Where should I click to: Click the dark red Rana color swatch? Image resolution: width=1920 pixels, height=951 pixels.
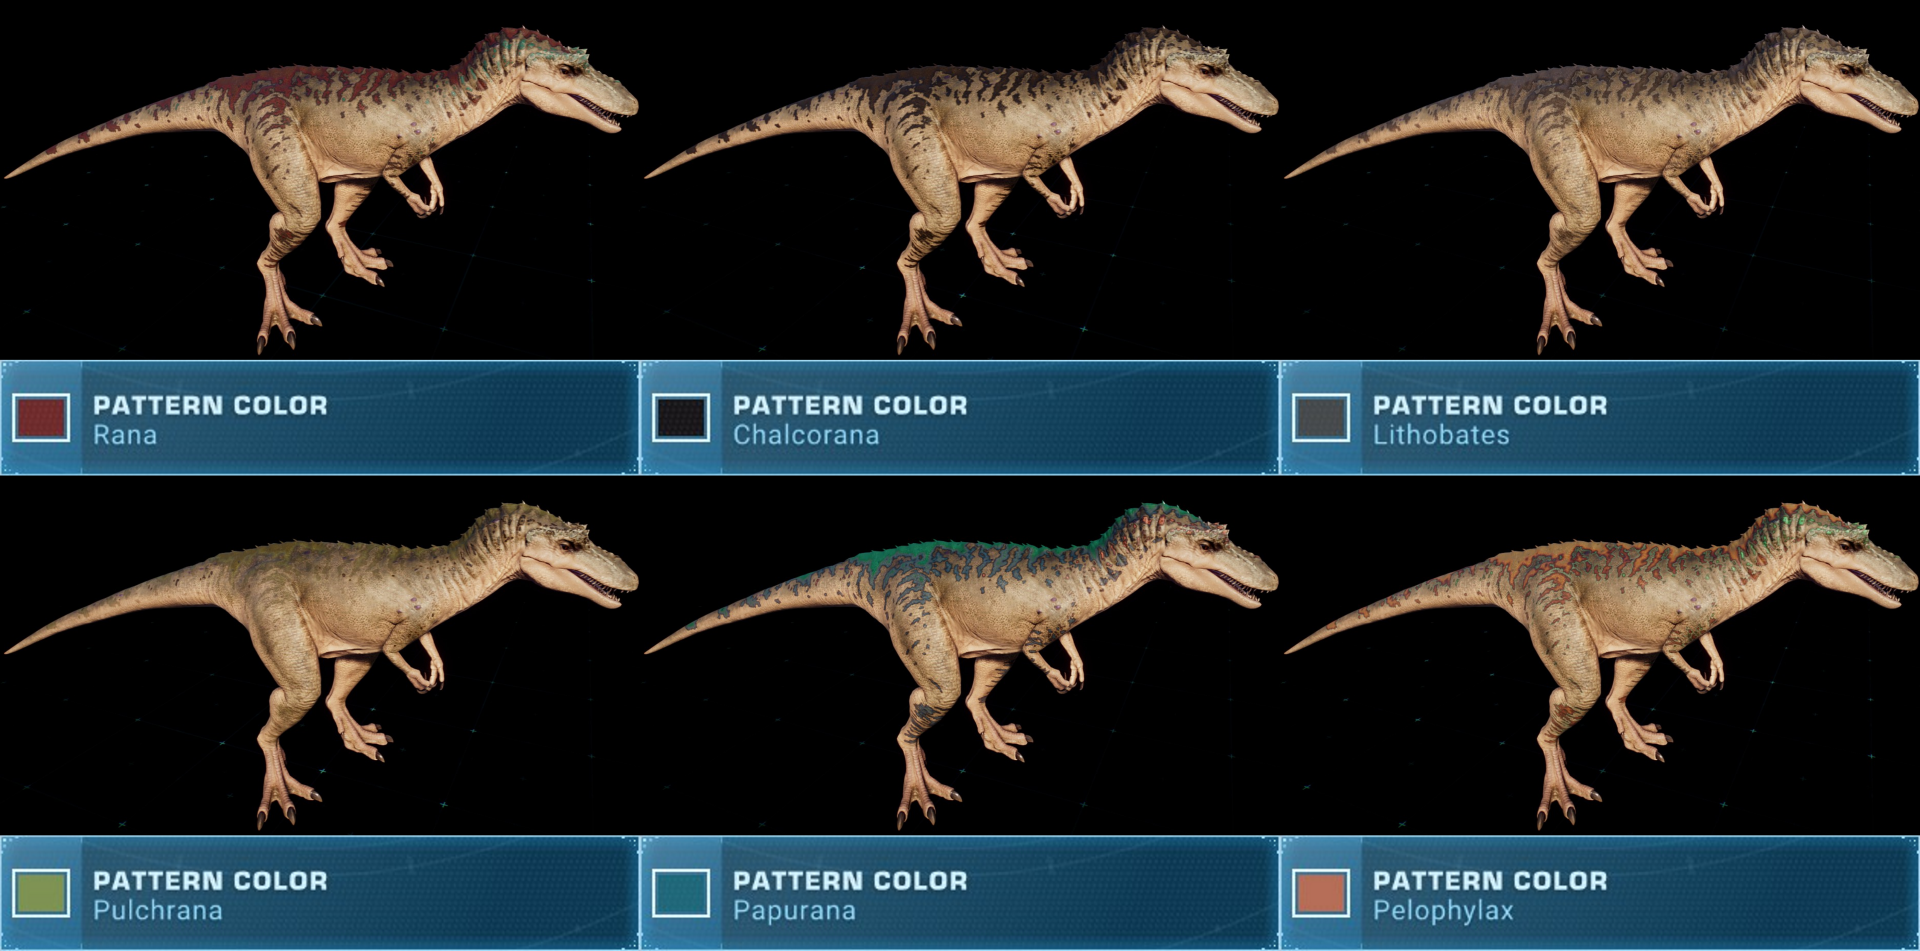(41, 418)
